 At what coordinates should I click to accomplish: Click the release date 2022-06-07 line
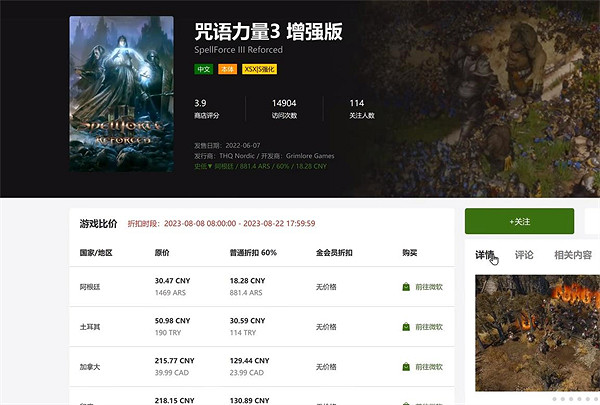tap(227, 145)
